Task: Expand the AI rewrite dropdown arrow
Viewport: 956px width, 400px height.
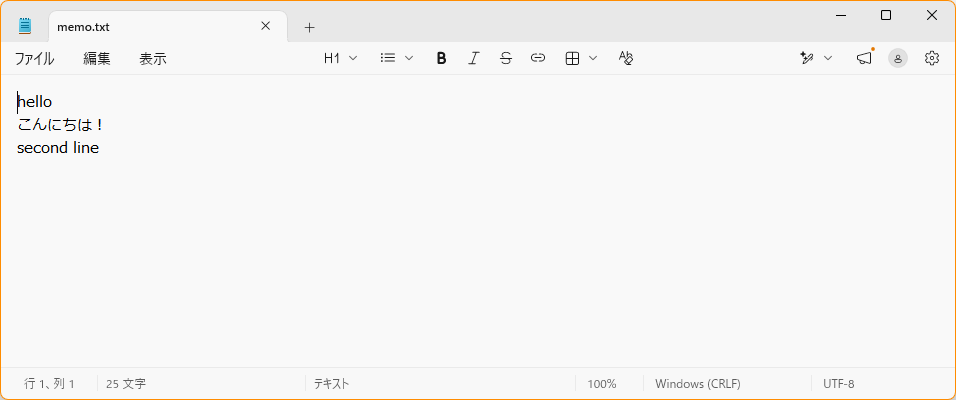Action: pos(828,59)
